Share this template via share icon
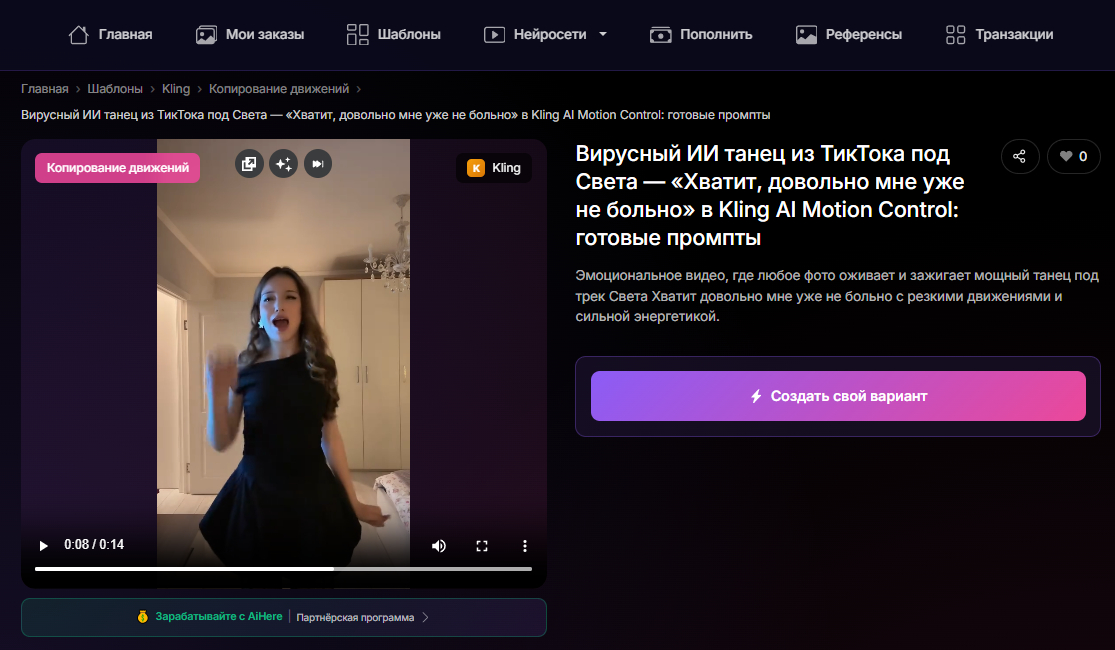This screenshot has height=650, width=1115. point(1020,156)
